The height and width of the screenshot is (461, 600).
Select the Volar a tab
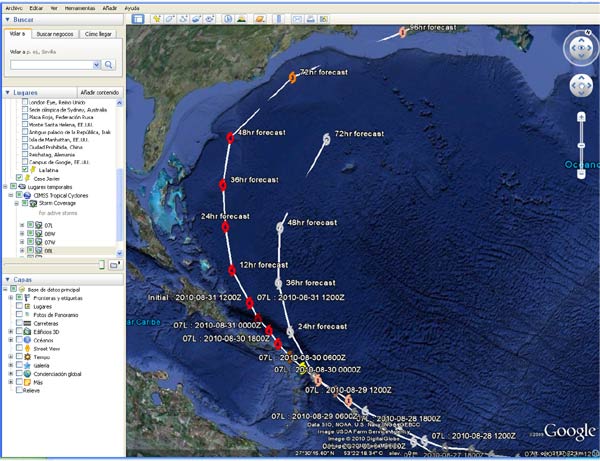[x=17, y=34]
